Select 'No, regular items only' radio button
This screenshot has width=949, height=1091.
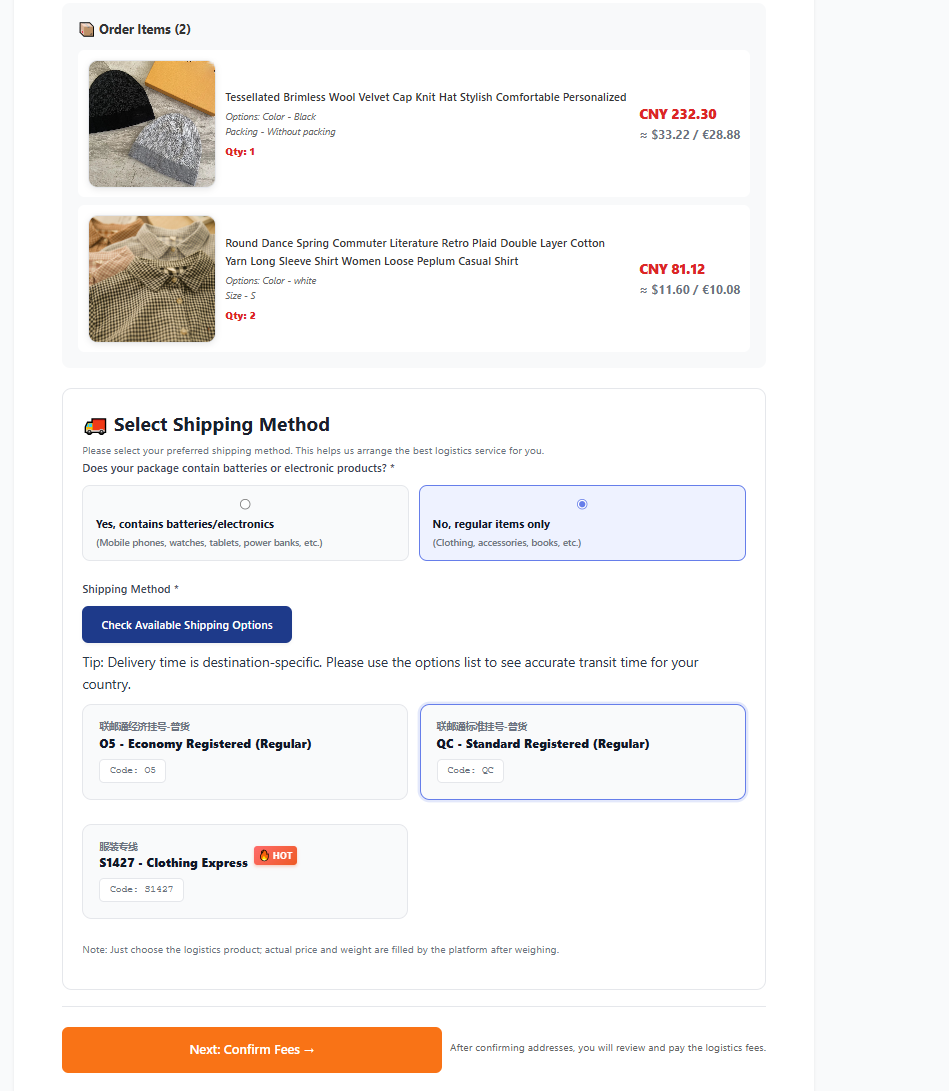click(x=582, y=504)
